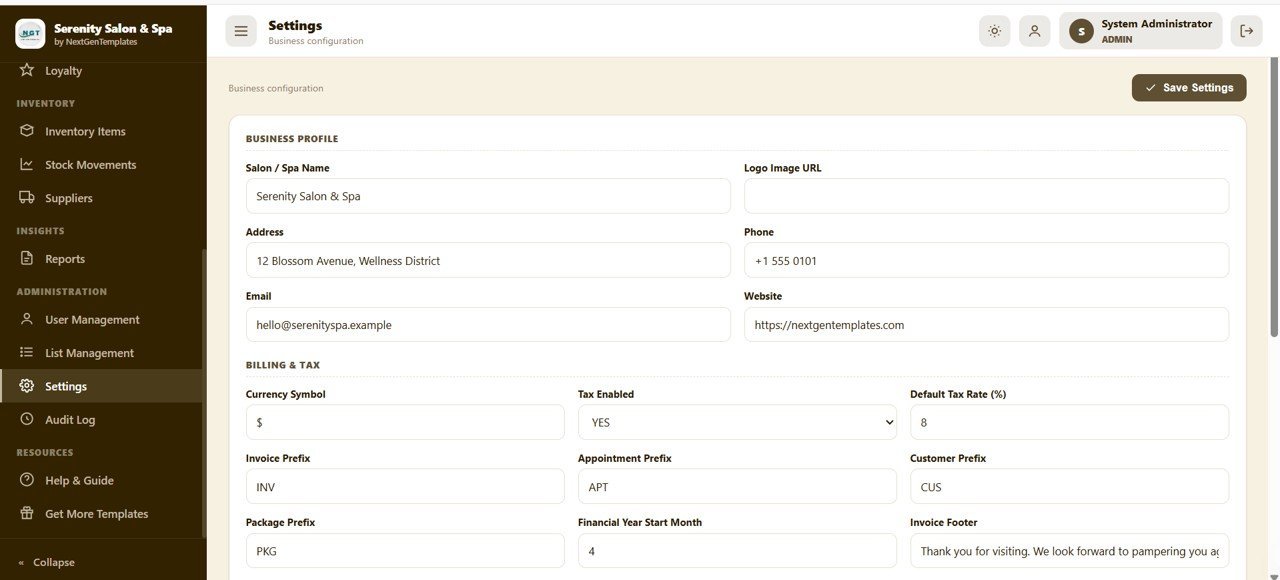Click the Package Prefix field

(x=405, y=550)
